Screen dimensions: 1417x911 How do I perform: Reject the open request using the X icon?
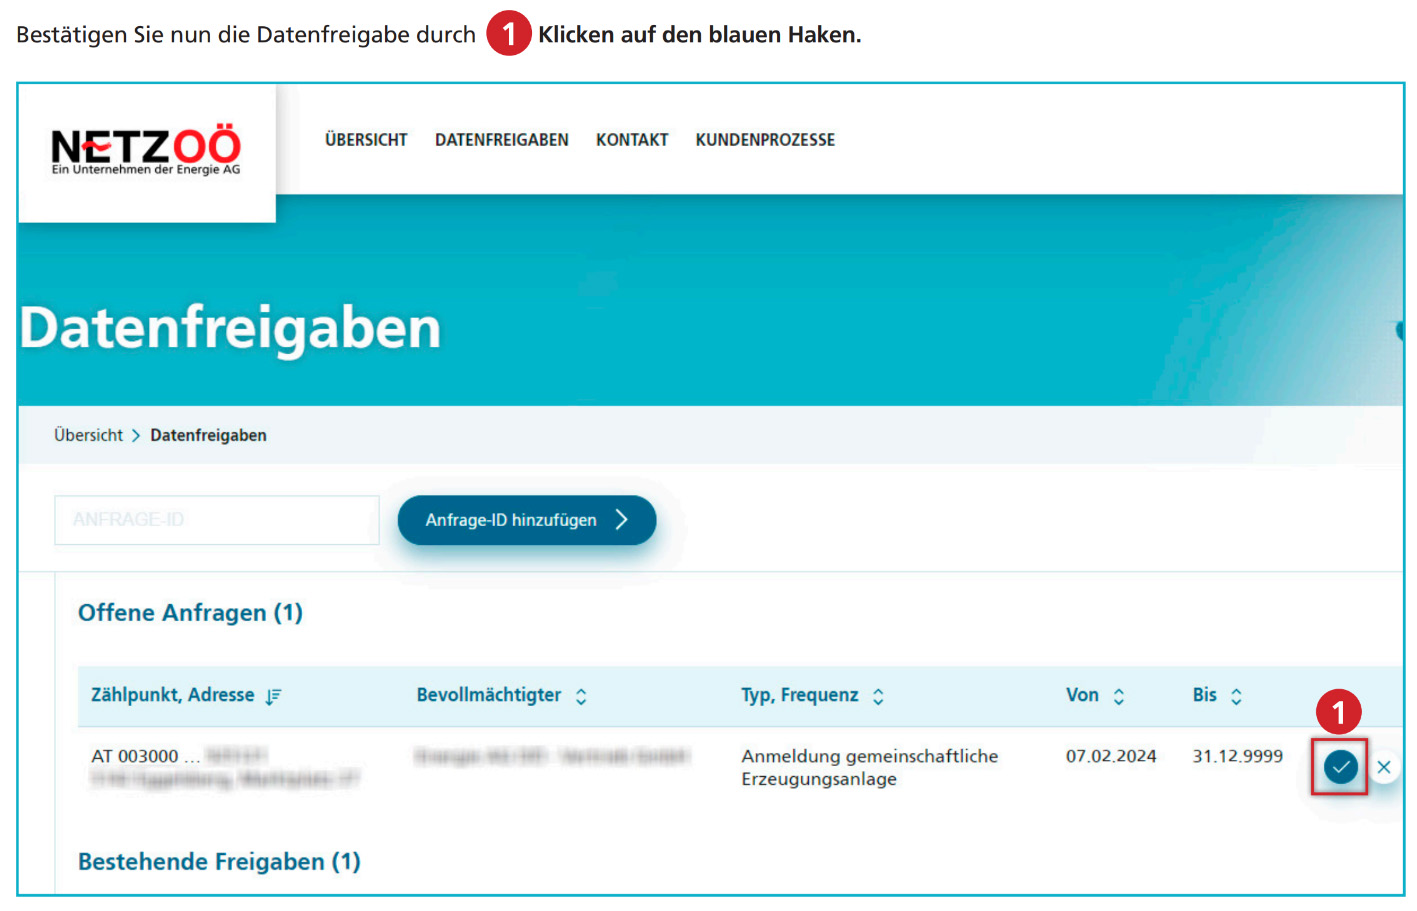pyautogui.click(x=1384, y=767)
